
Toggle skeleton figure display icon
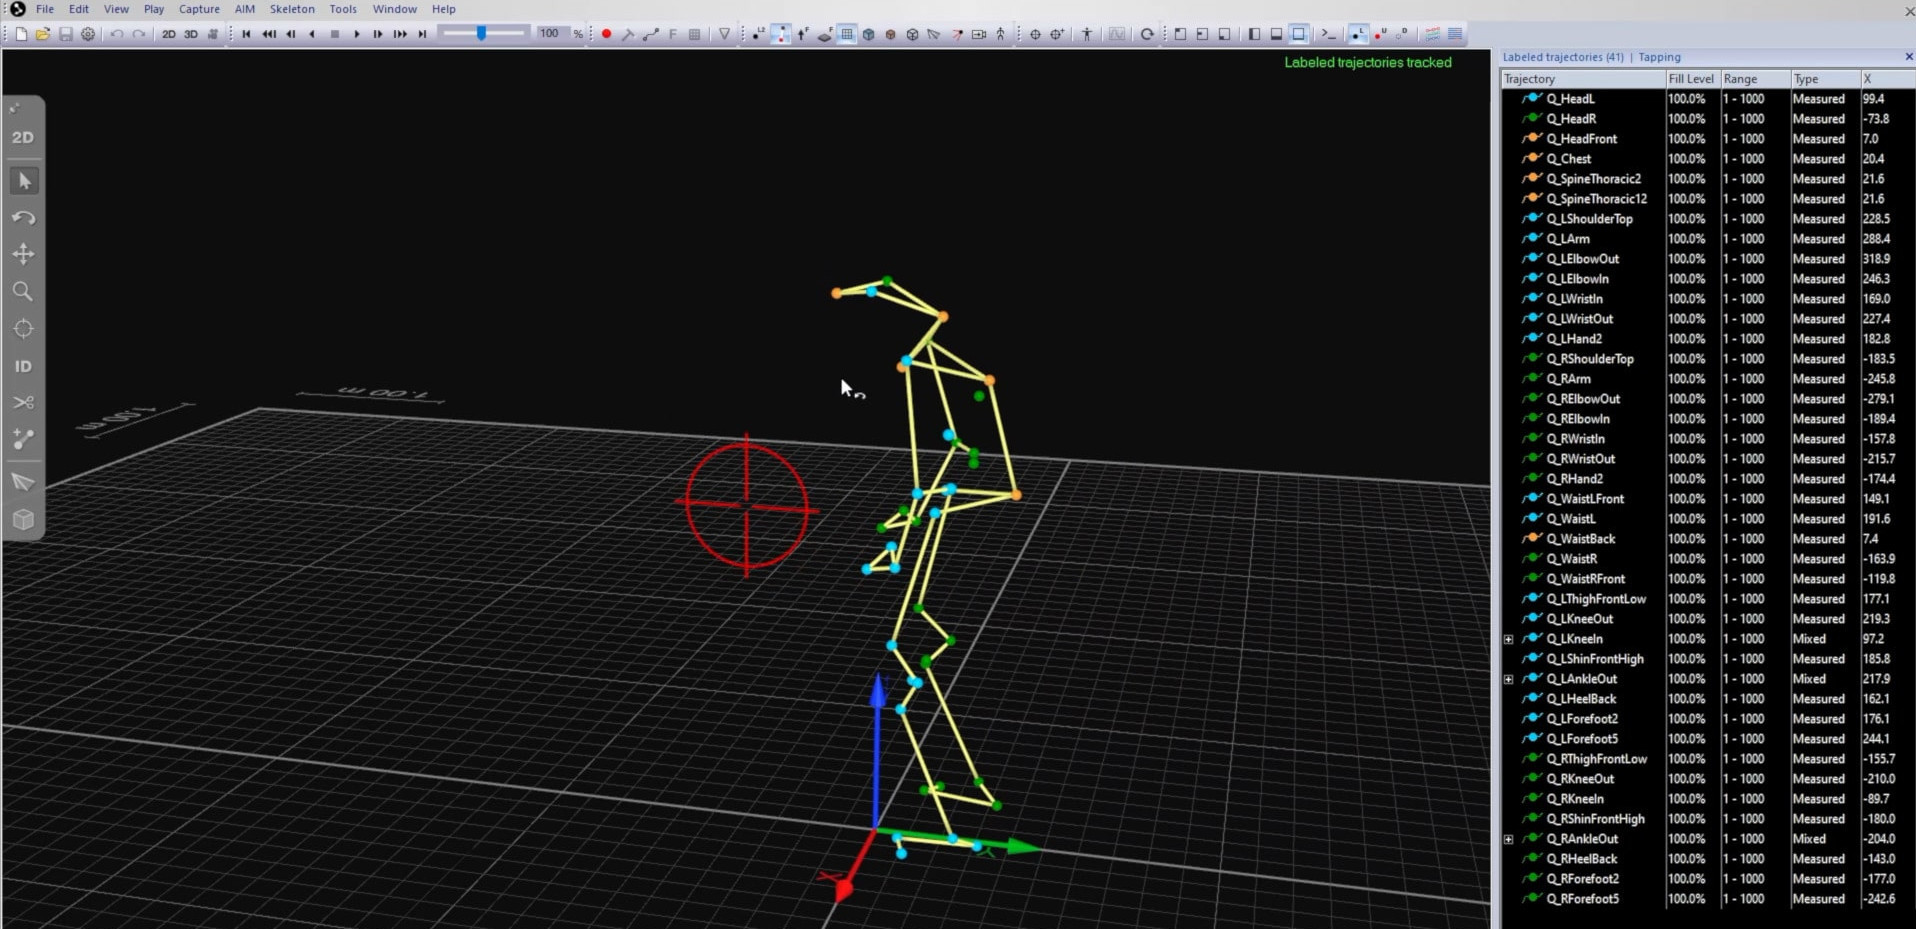1000,34
